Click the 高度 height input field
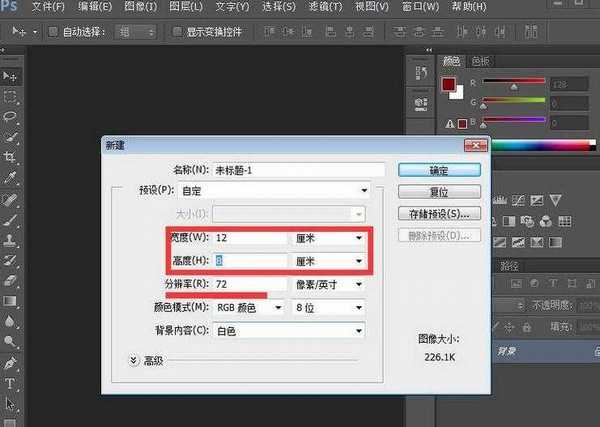This screenshot has height=427, width=600. point(250,261)
